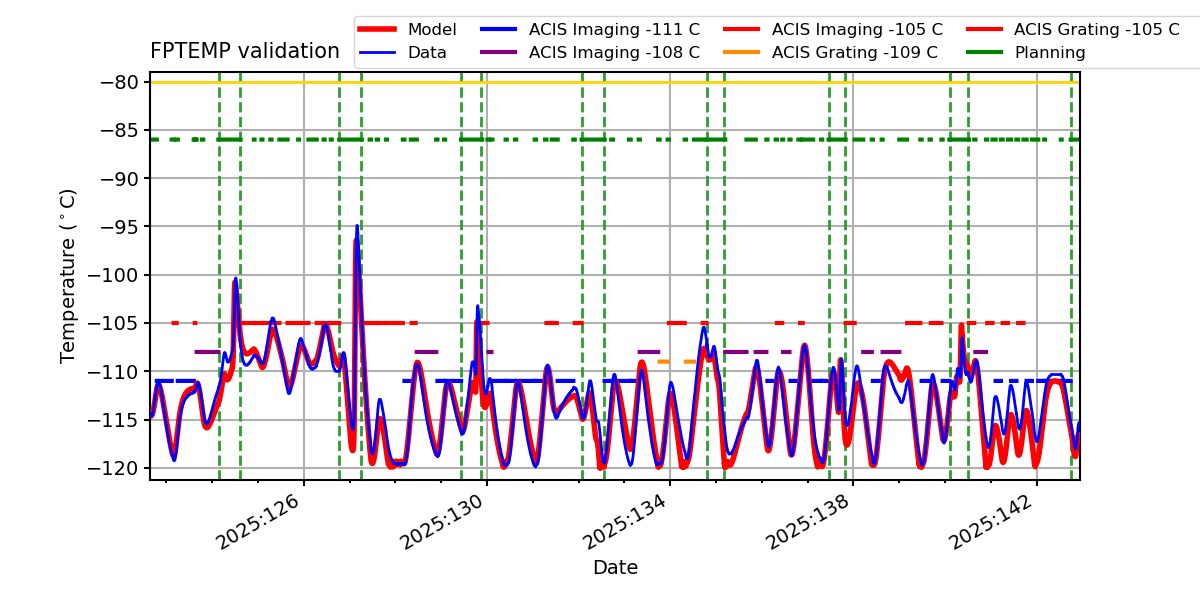Click the 2025:130 date tick label
Screen dimensions: 1200x600
443,520
